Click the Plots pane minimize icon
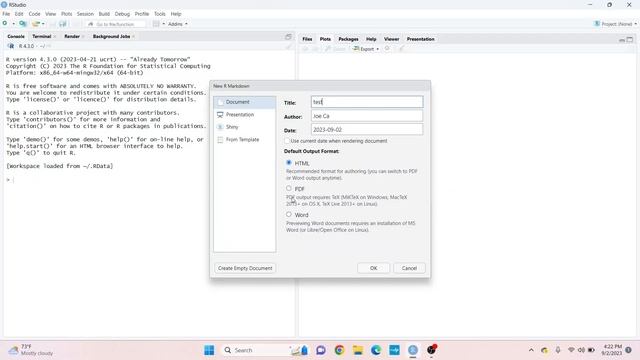 pyautogui.click(x=622, y=40)
